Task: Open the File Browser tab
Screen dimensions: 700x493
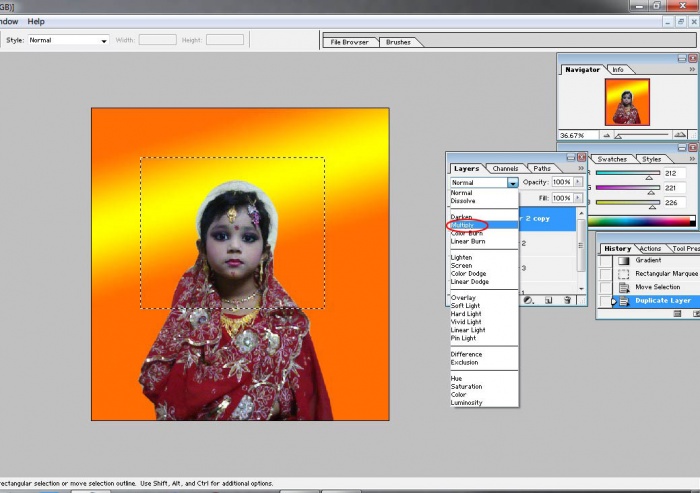Action: click(349, 42)
